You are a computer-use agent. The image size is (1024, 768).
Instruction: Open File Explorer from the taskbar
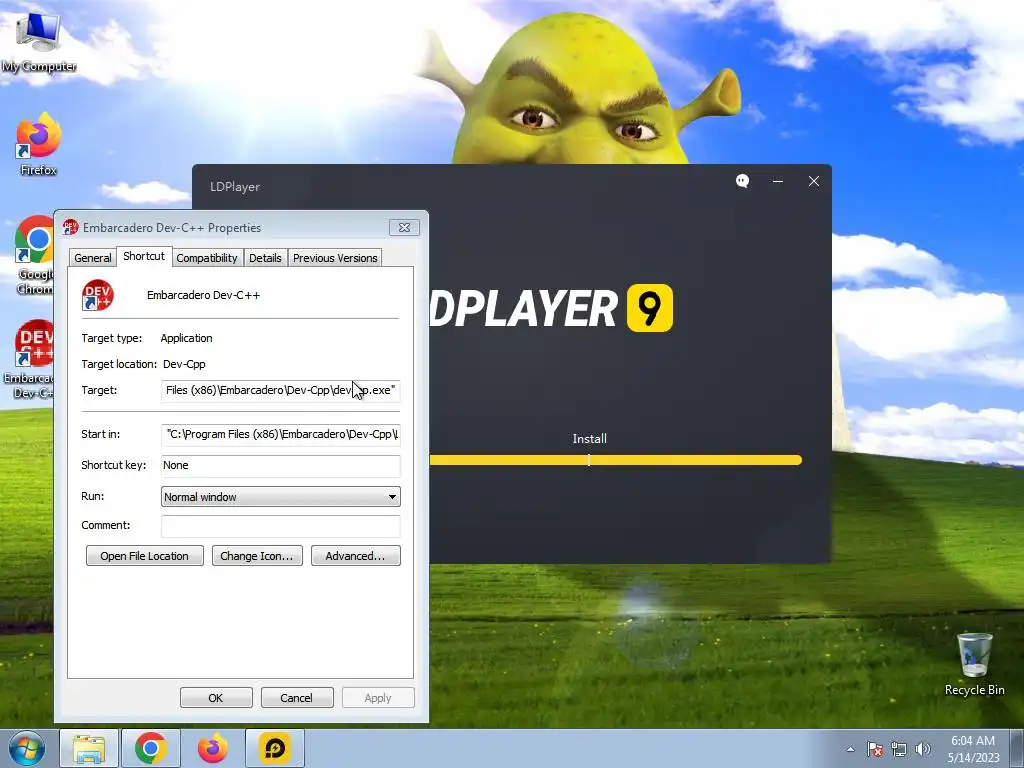[x=89, y=748]
